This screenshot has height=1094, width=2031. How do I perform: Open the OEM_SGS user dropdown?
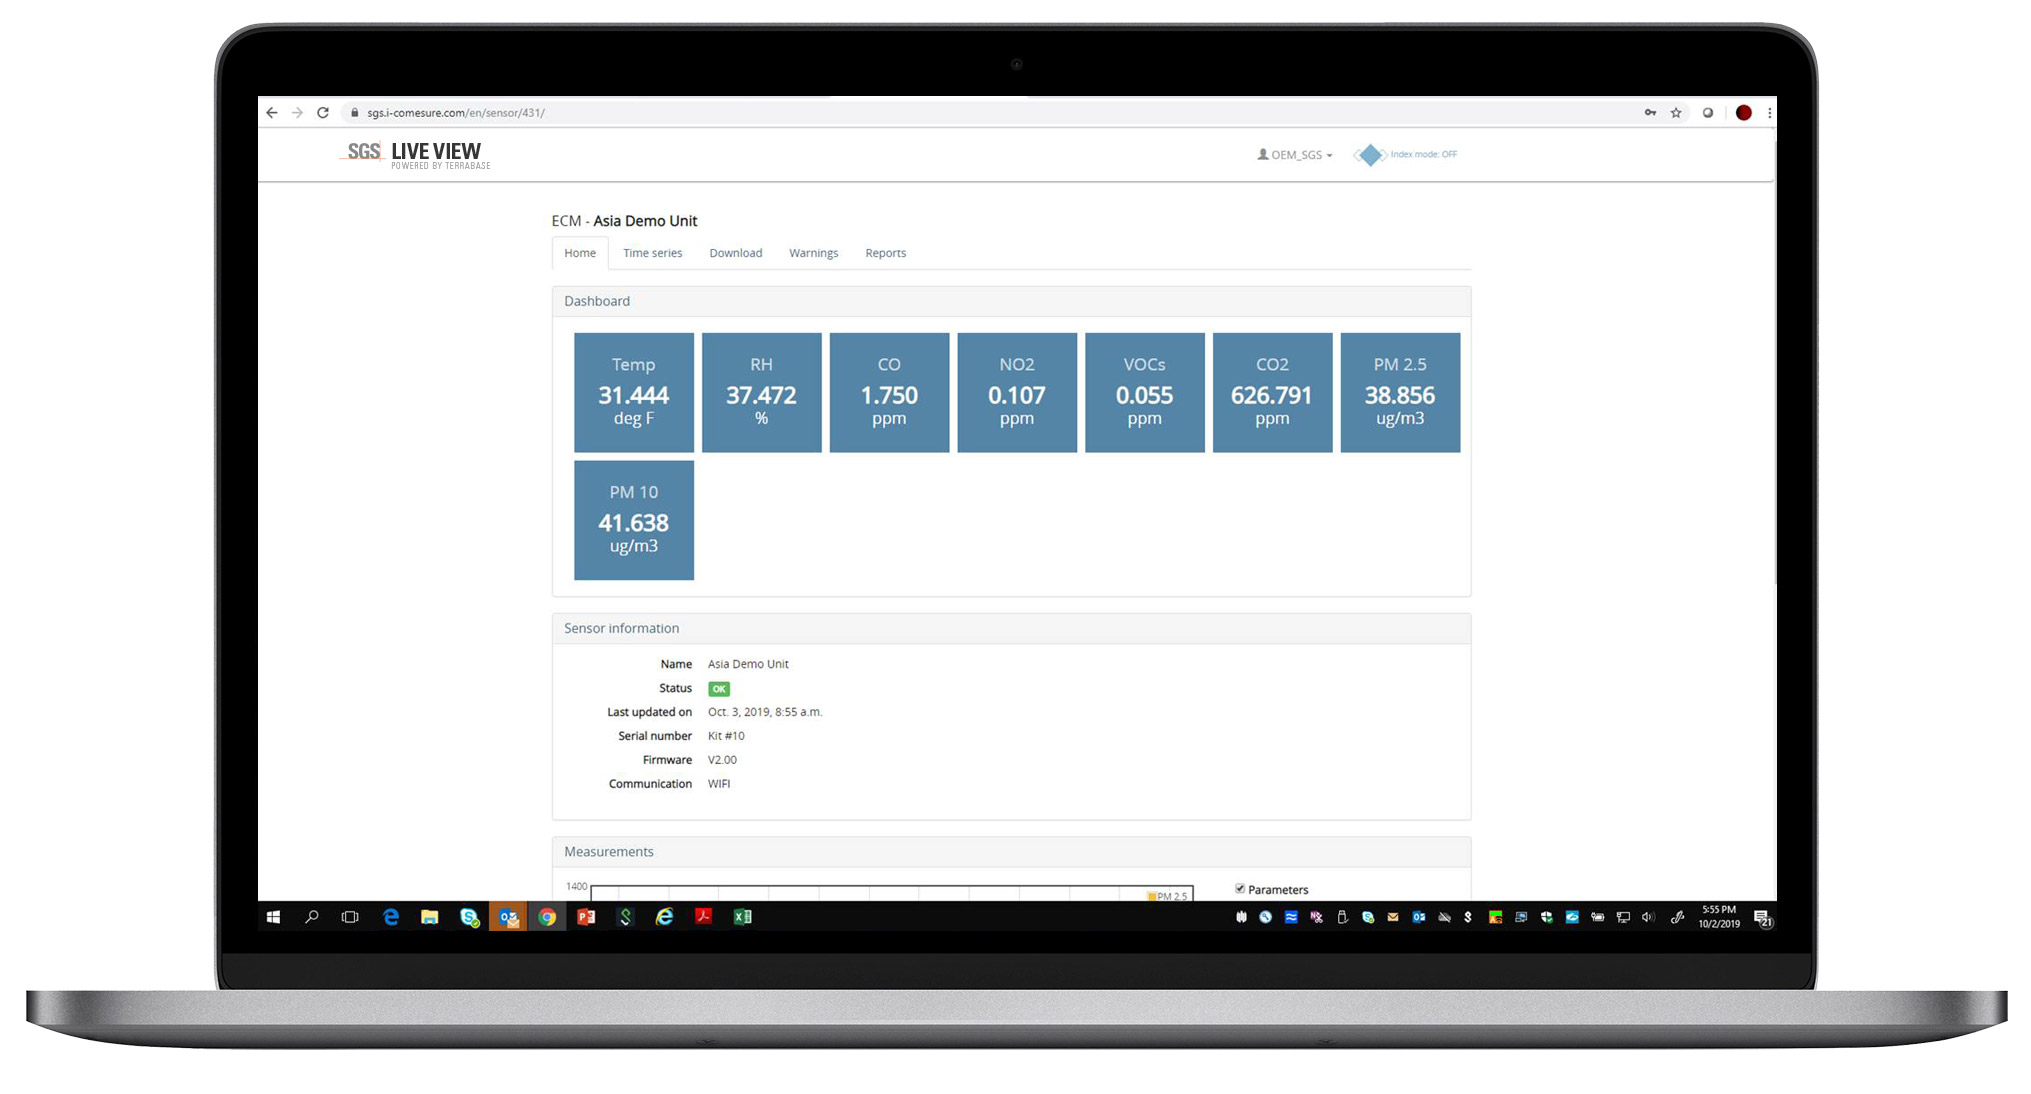pyautogui.click(x=1295, y=155)
